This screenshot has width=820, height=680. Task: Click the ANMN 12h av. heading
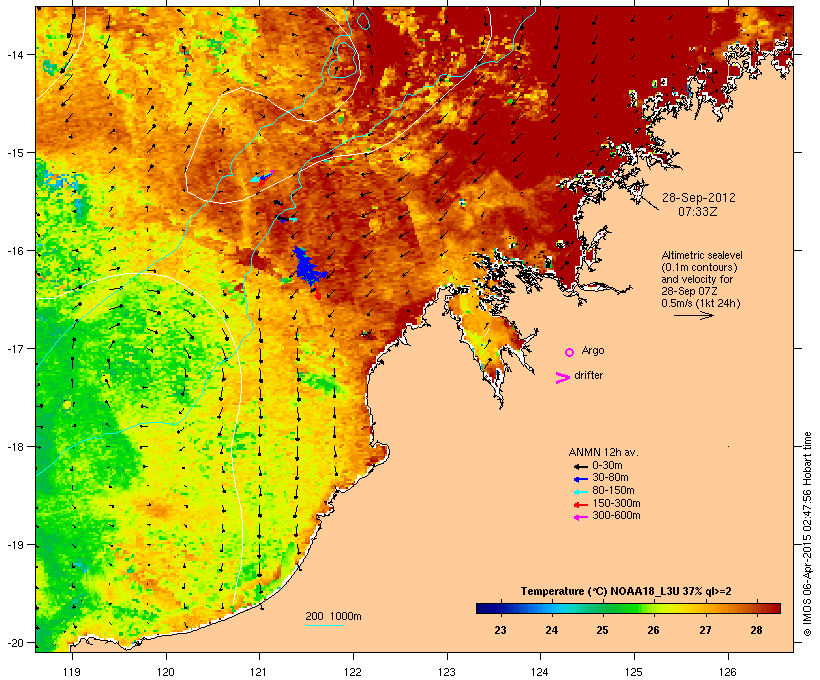coord(603,452)
